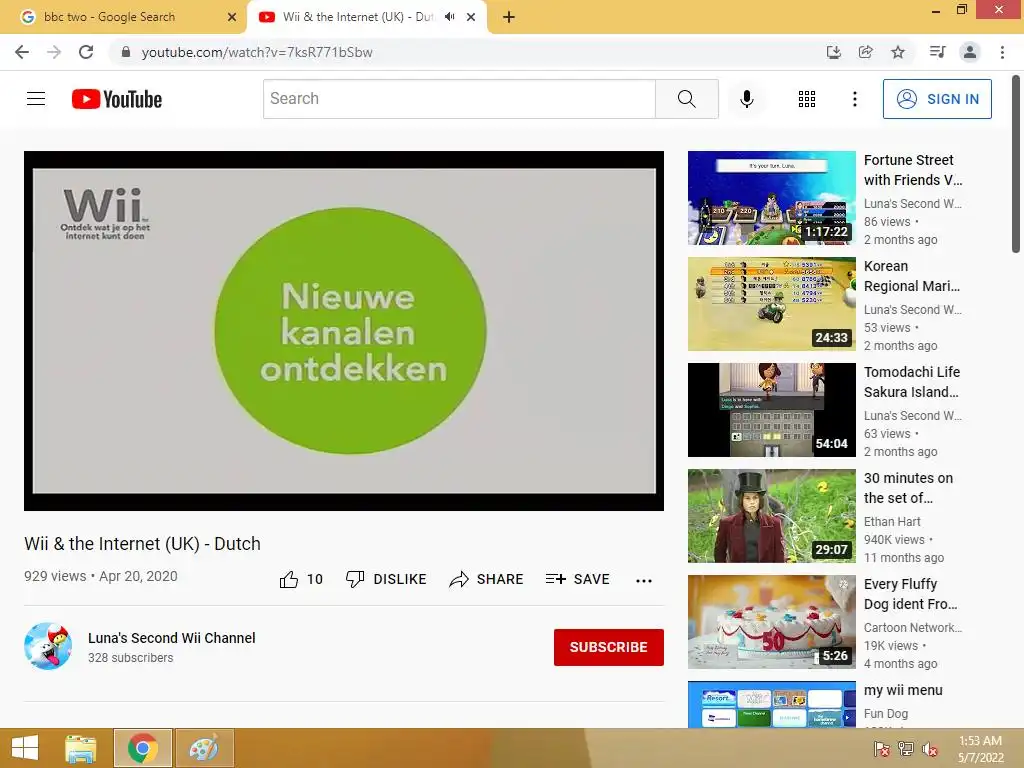1024x768 pixels.
Task: Close the Wii & the Internet tab
Action: click(x=471, y=17)
